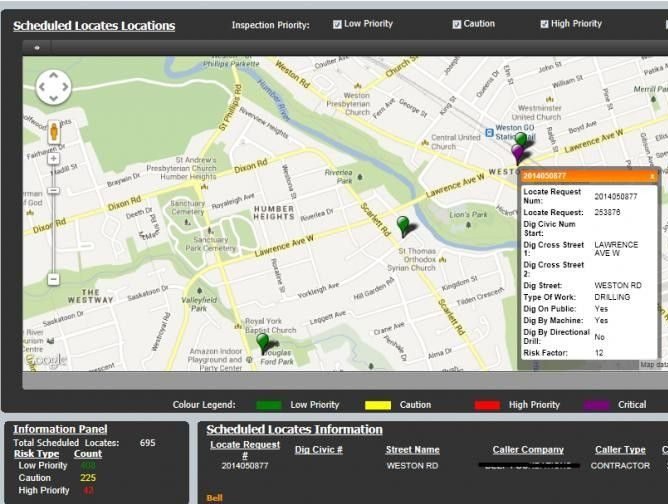Screen dimensions: 668x504
Task: Click the Google logo on the map
Action: coord(46,360)
